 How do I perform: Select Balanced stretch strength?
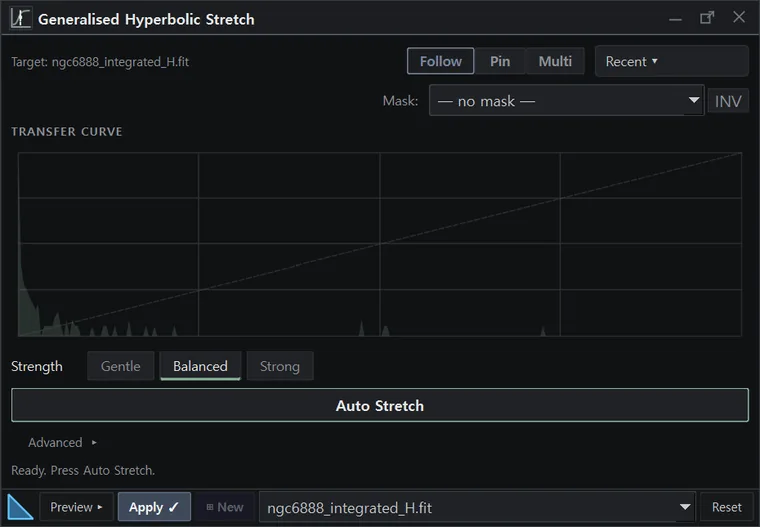pos(200,366)
